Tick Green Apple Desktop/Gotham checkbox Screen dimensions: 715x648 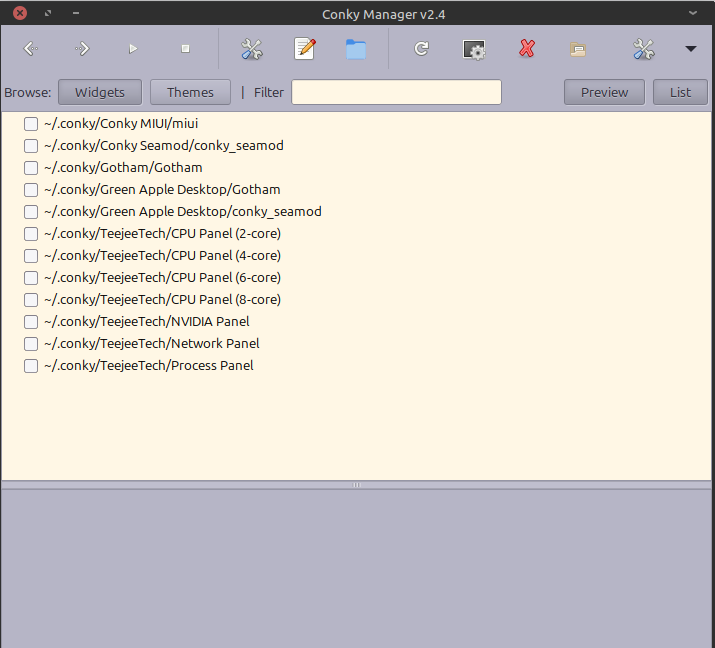click(x=31, y=190)
